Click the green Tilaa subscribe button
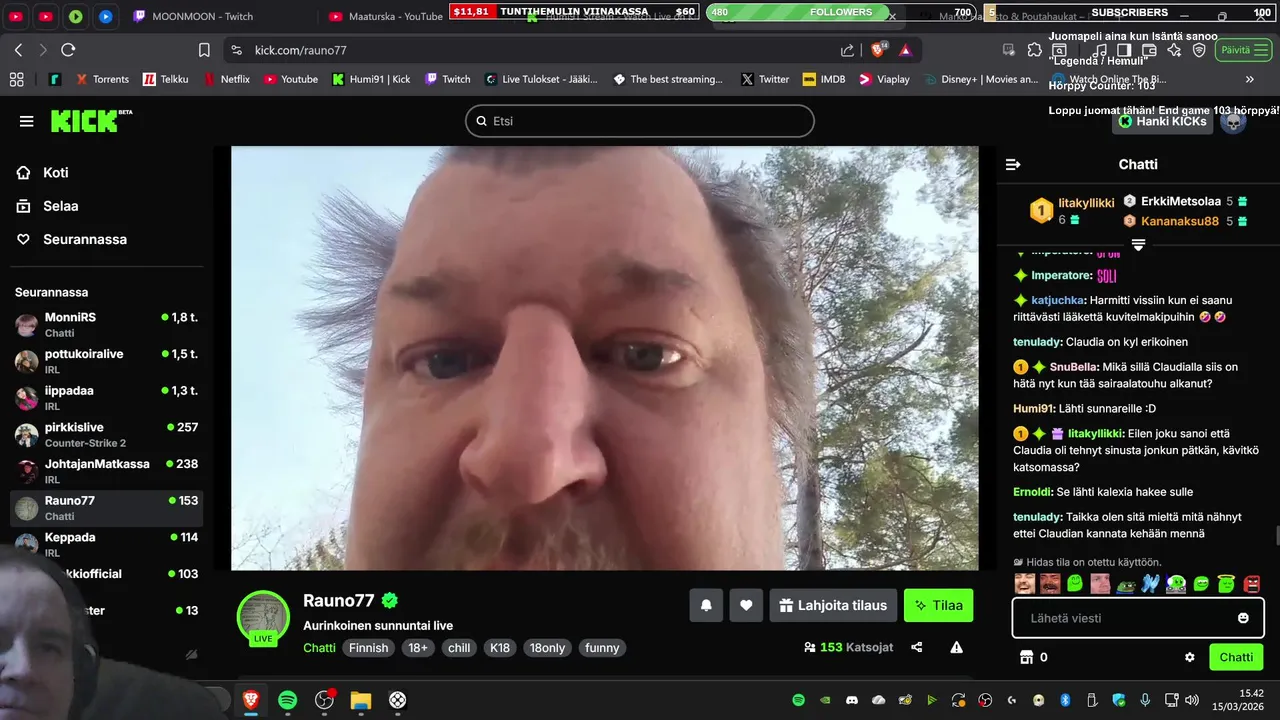Viewport: 1280px width, 720px height. [938, 605]
